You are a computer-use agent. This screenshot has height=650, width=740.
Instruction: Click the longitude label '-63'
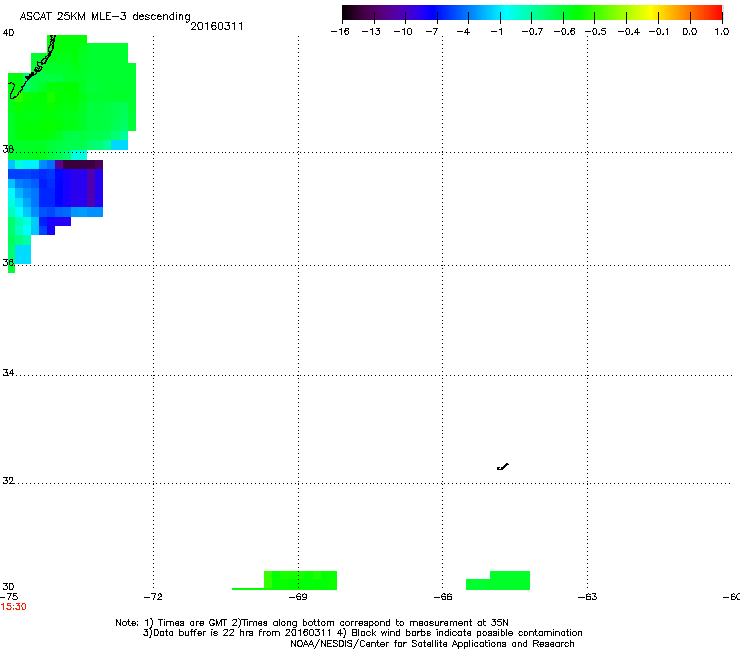[588, 597]
